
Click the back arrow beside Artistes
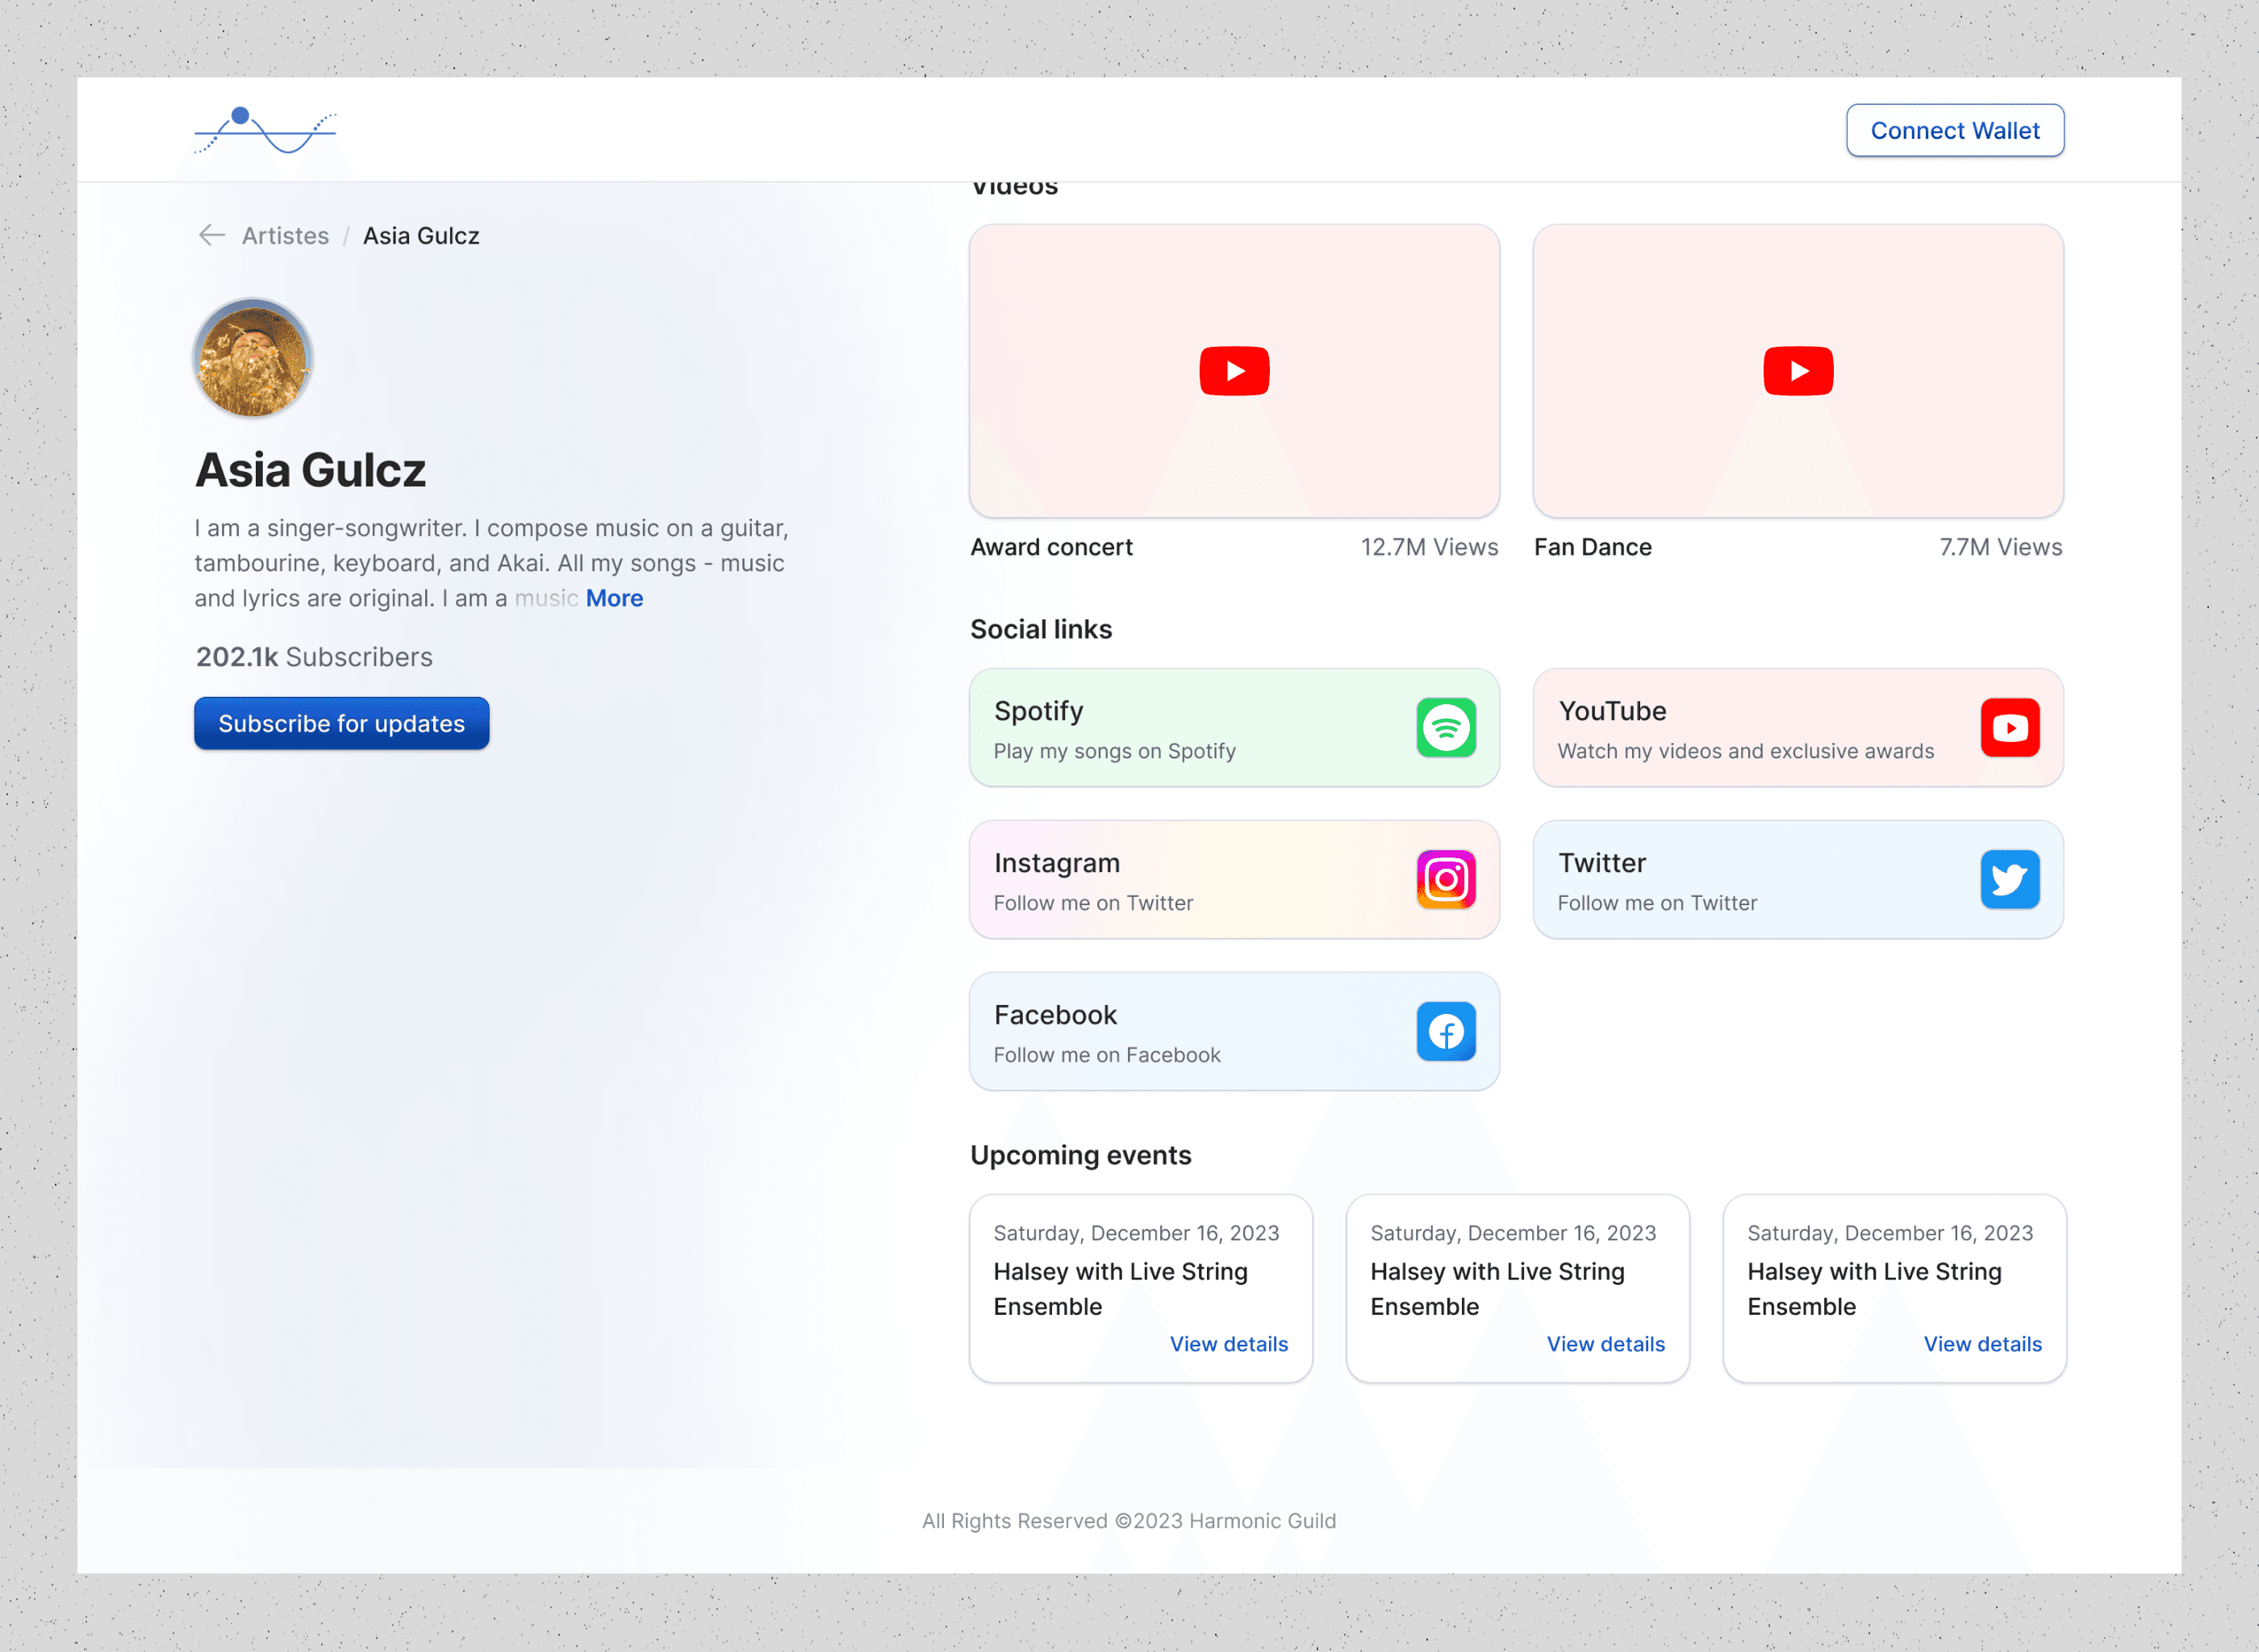(x=211, y=235)
